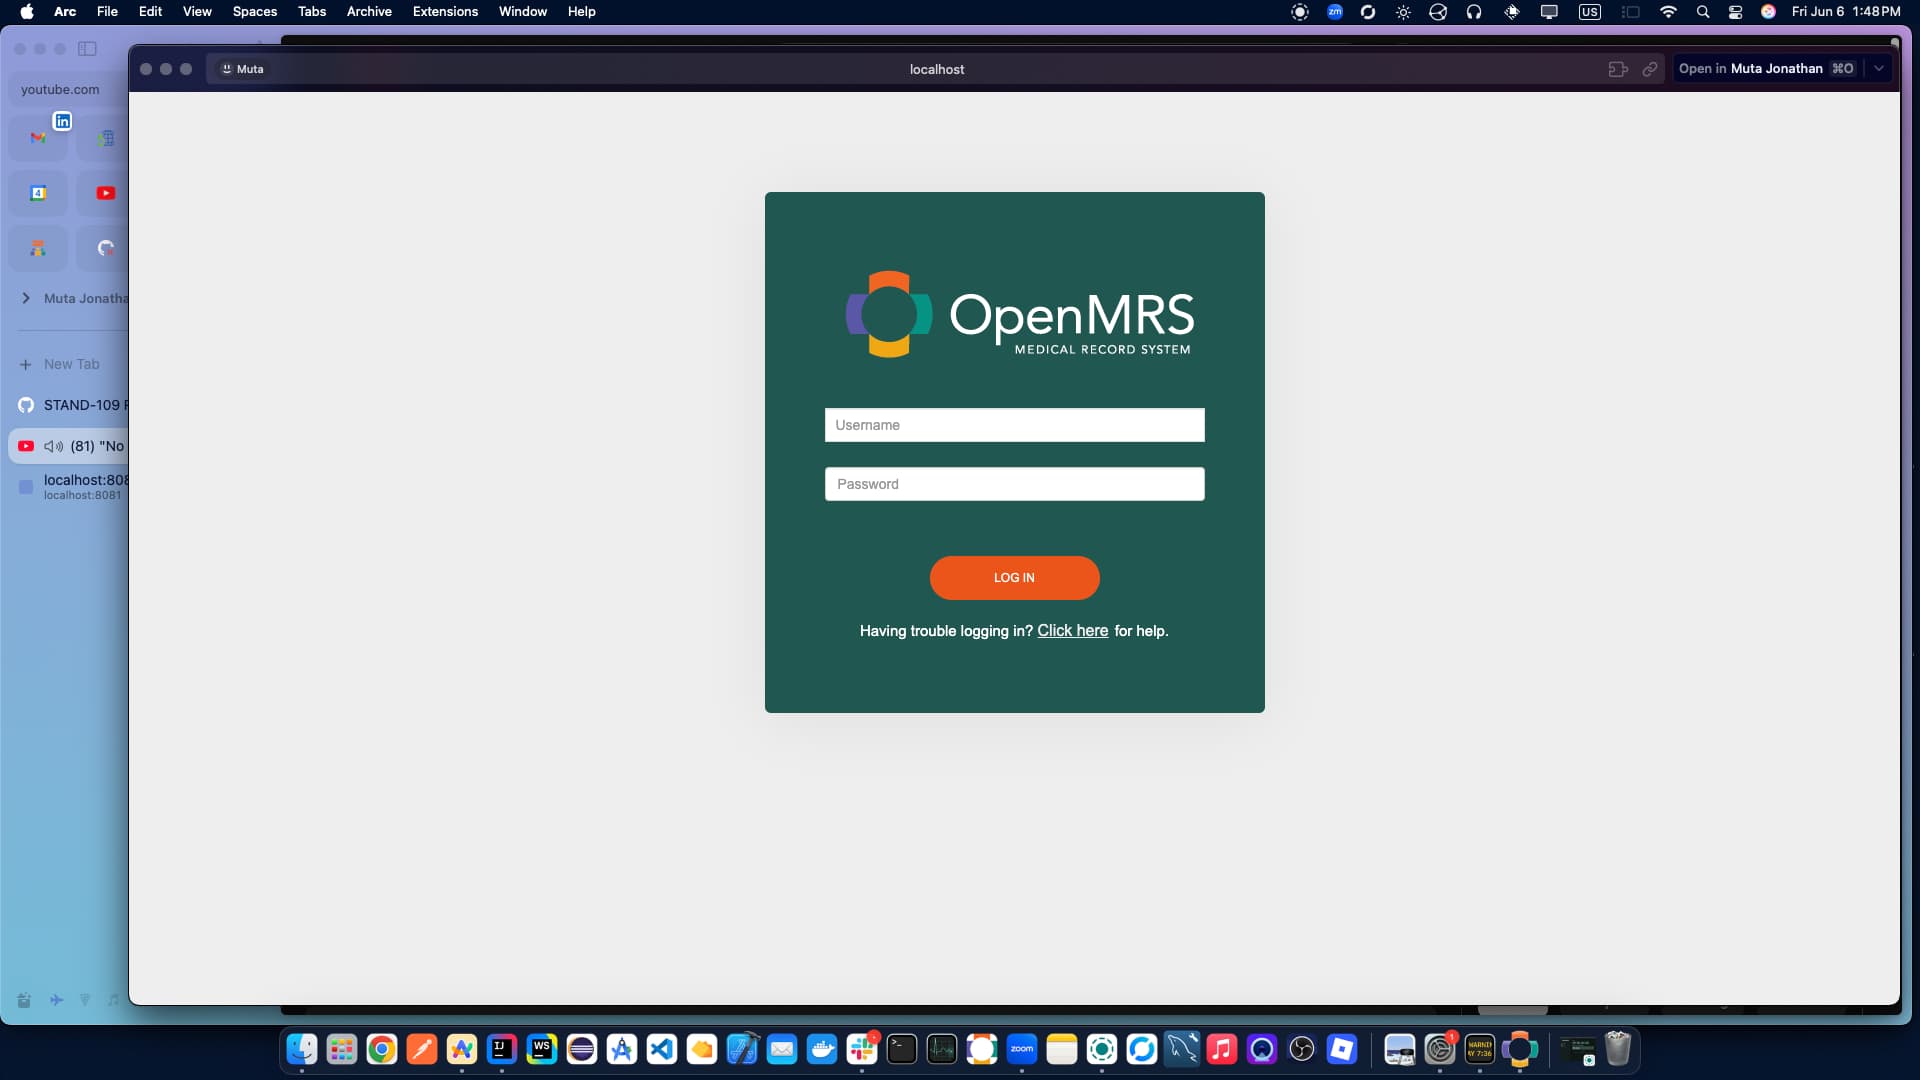Open Finder from the dock
This screenshot has width=1920, height=1080.
pyautogui.click(x=302, y=1049)
